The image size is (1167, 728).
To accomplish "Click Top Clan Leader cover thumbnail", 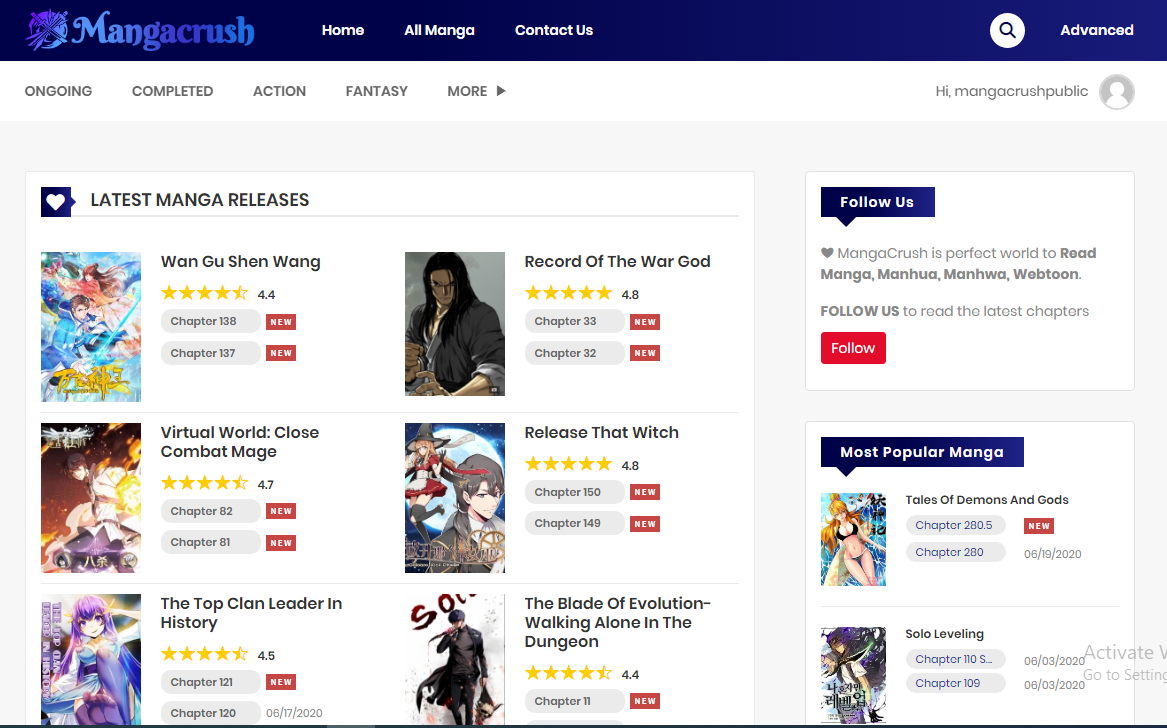I will tap(91, 660).
